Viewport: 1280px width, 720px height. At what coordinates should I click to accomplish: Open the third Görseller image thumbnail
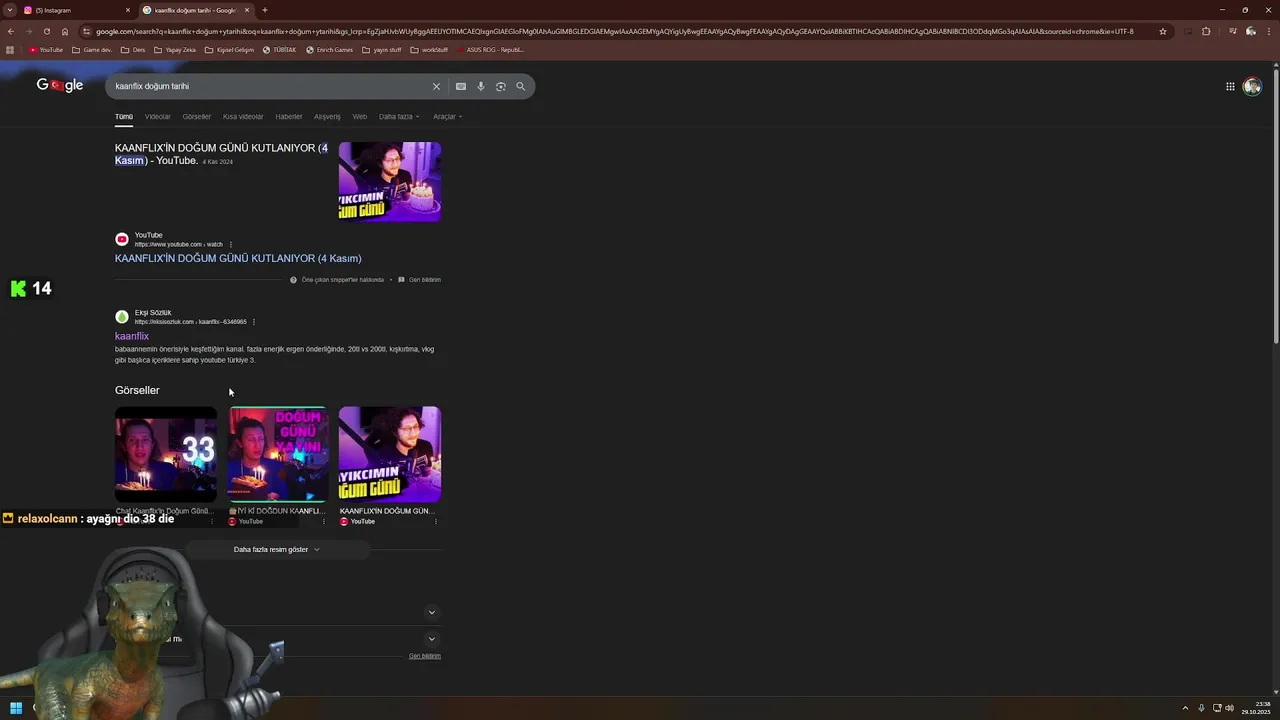pyautogui.click(x=390, y=454)
